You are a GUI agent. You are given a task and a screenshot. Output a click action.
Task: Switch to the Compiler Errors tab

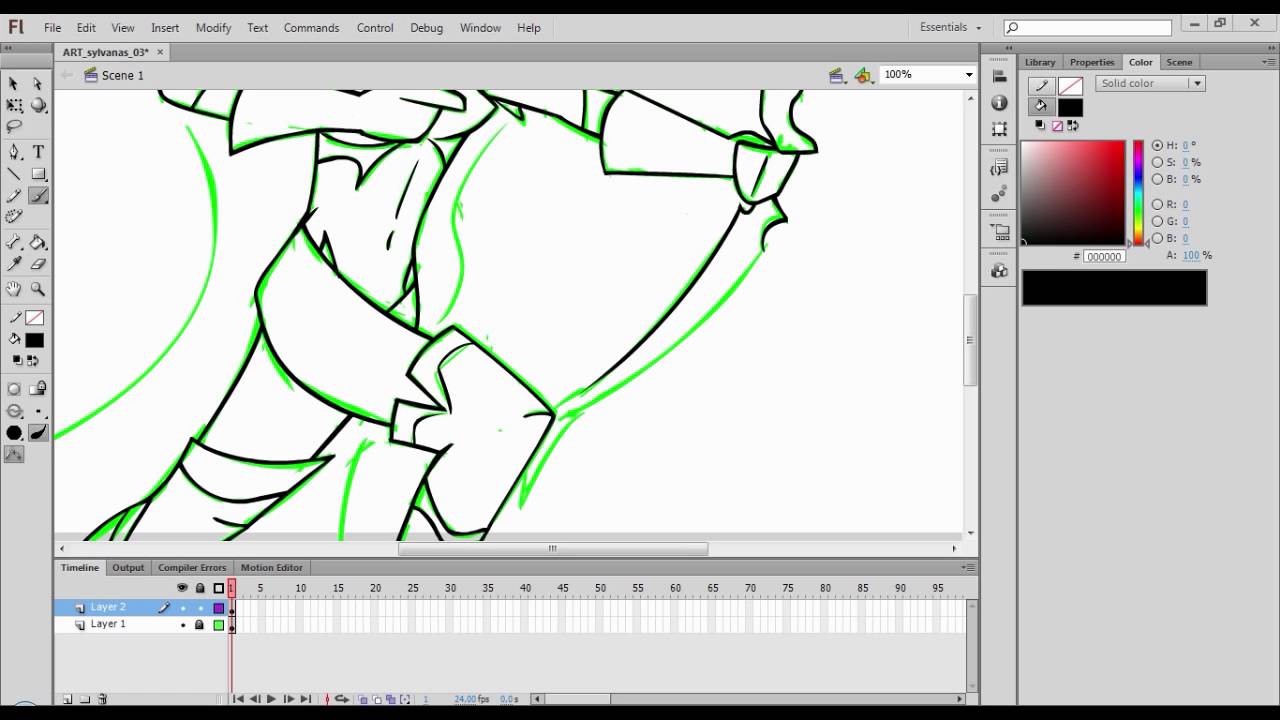click(x=192, y=567)
